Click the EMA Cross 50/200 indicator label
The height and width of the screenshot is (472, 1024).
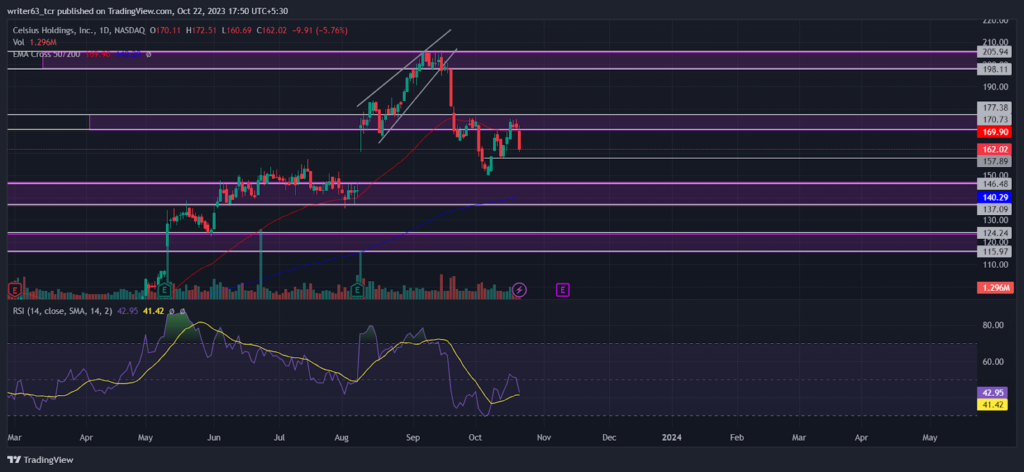pyautogui.click(x=46, y=54)
